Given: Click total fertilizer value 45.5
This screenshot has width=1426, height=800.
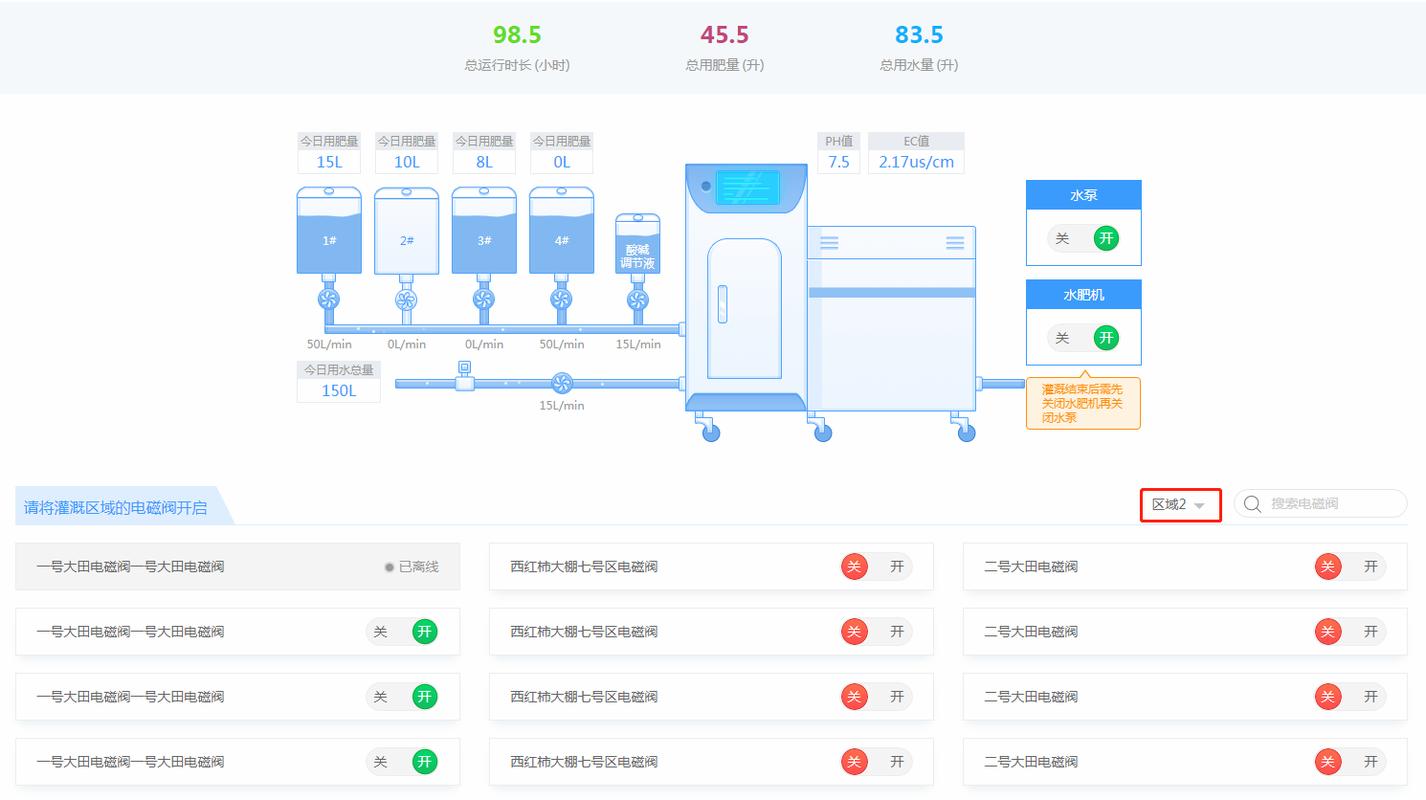Looking at the screenshot, I should 725,35.
